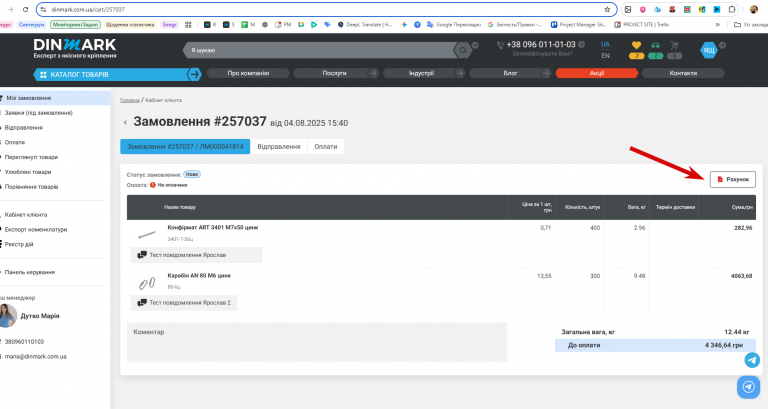Switch language to UA
Viewport: 768px width, 409px height.
coord(605,44)
